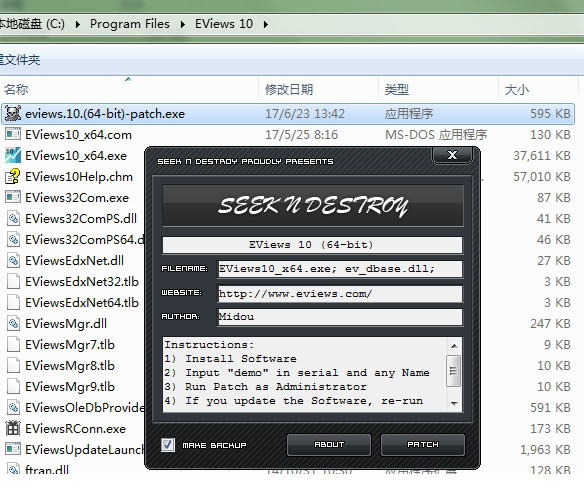Sort files by 名称 column header

coord(129,90)
